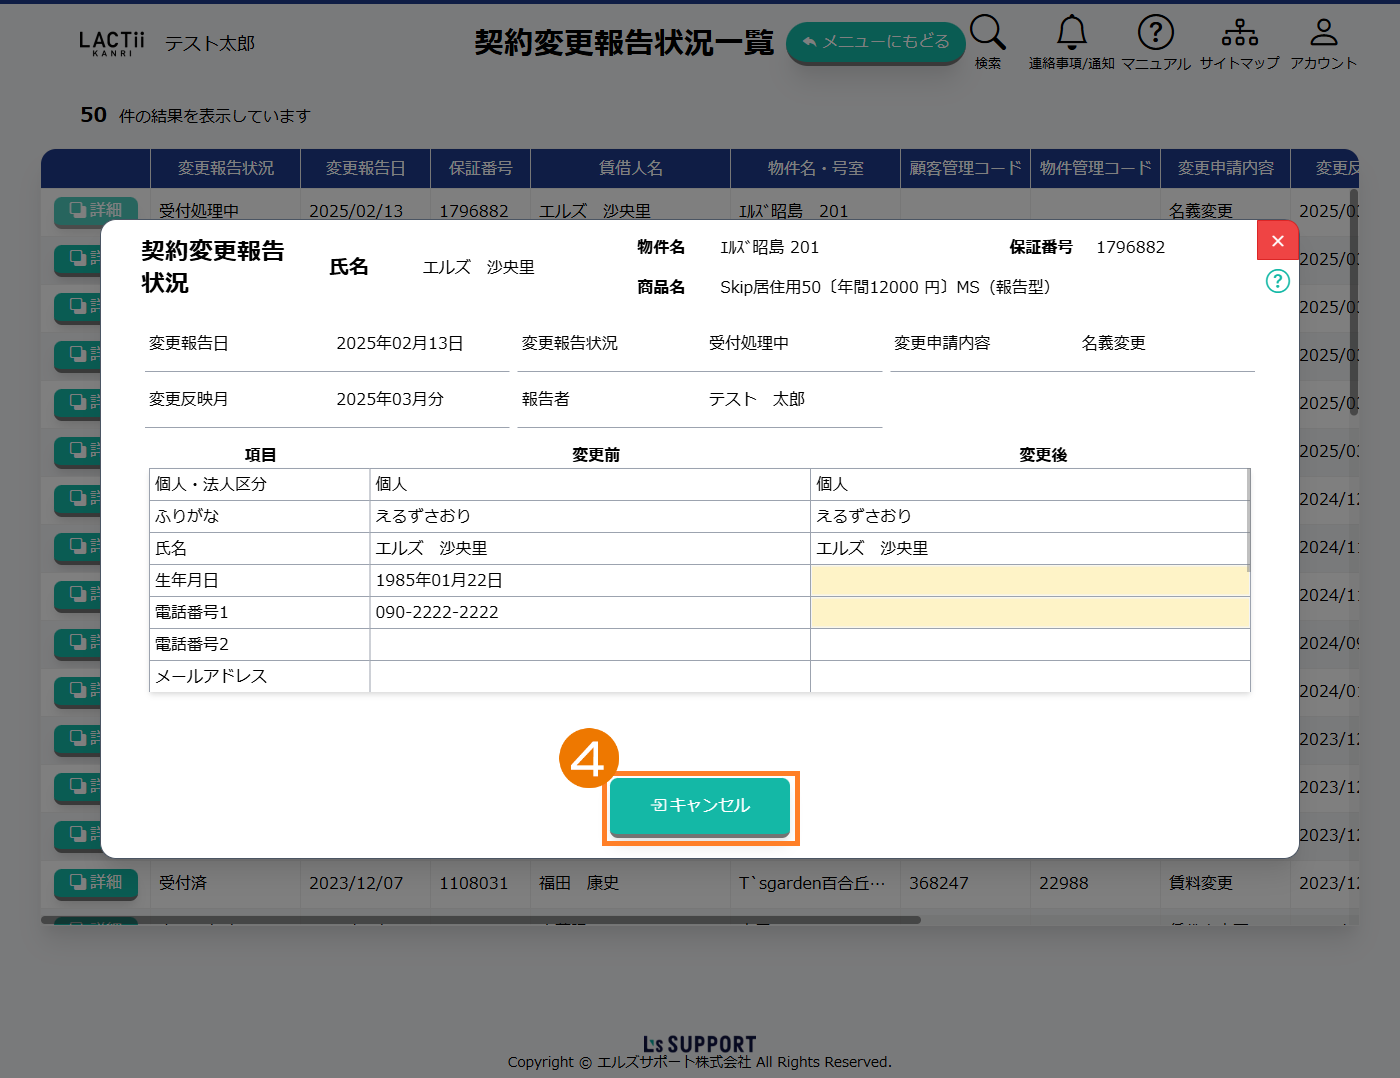Screen dimensions: 1400x1078
Task: Open the manual question mark icon
Action: pos(1155,33)
